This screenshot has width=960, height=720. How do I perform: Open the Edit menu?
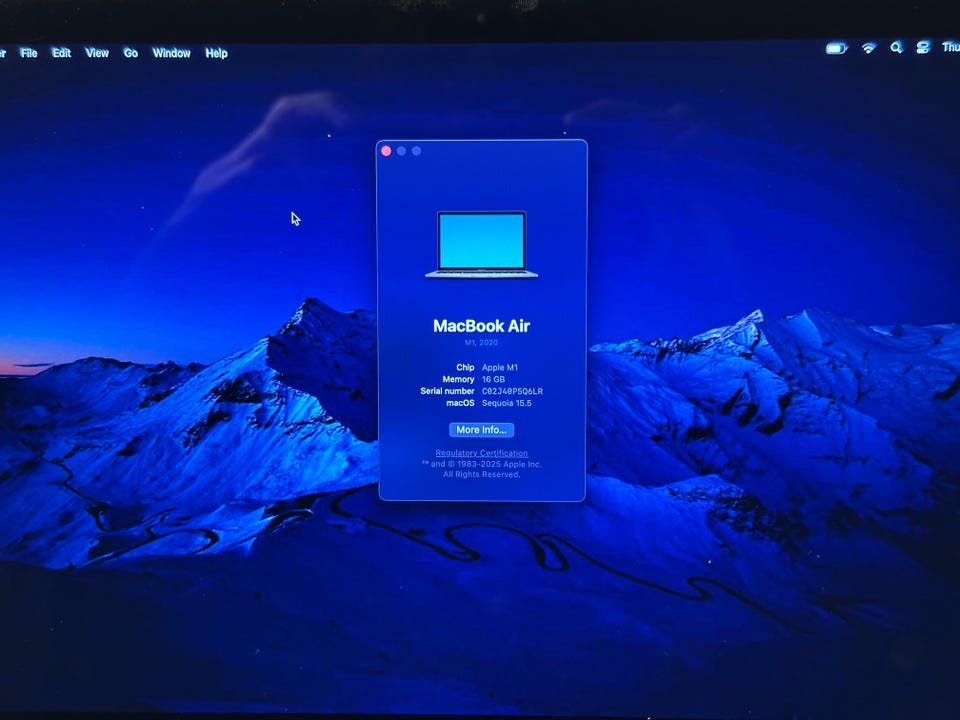click(x=61, y=53)
